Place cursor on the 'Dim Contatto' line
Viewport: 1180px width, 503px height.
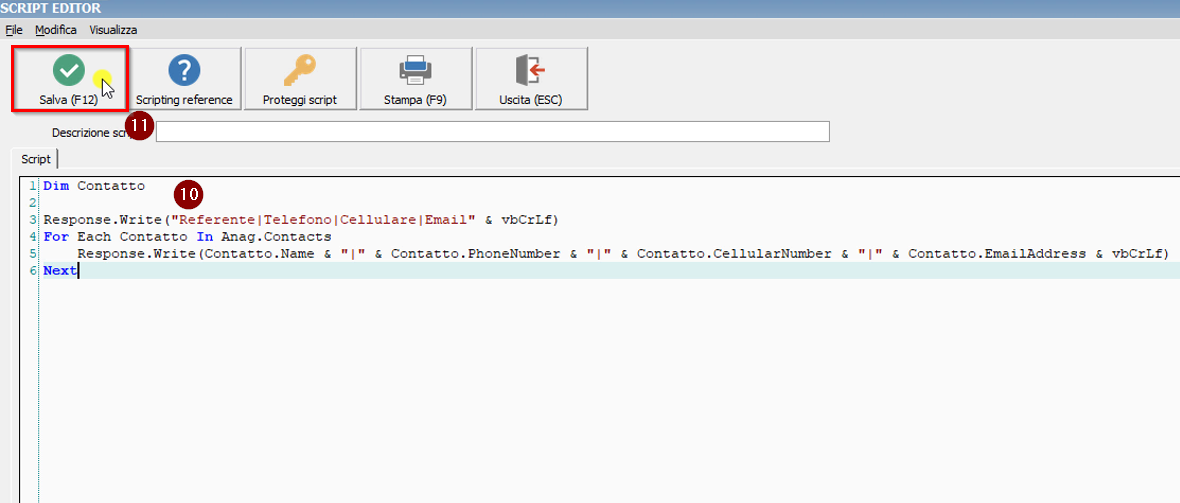click(x=94, y=186)
